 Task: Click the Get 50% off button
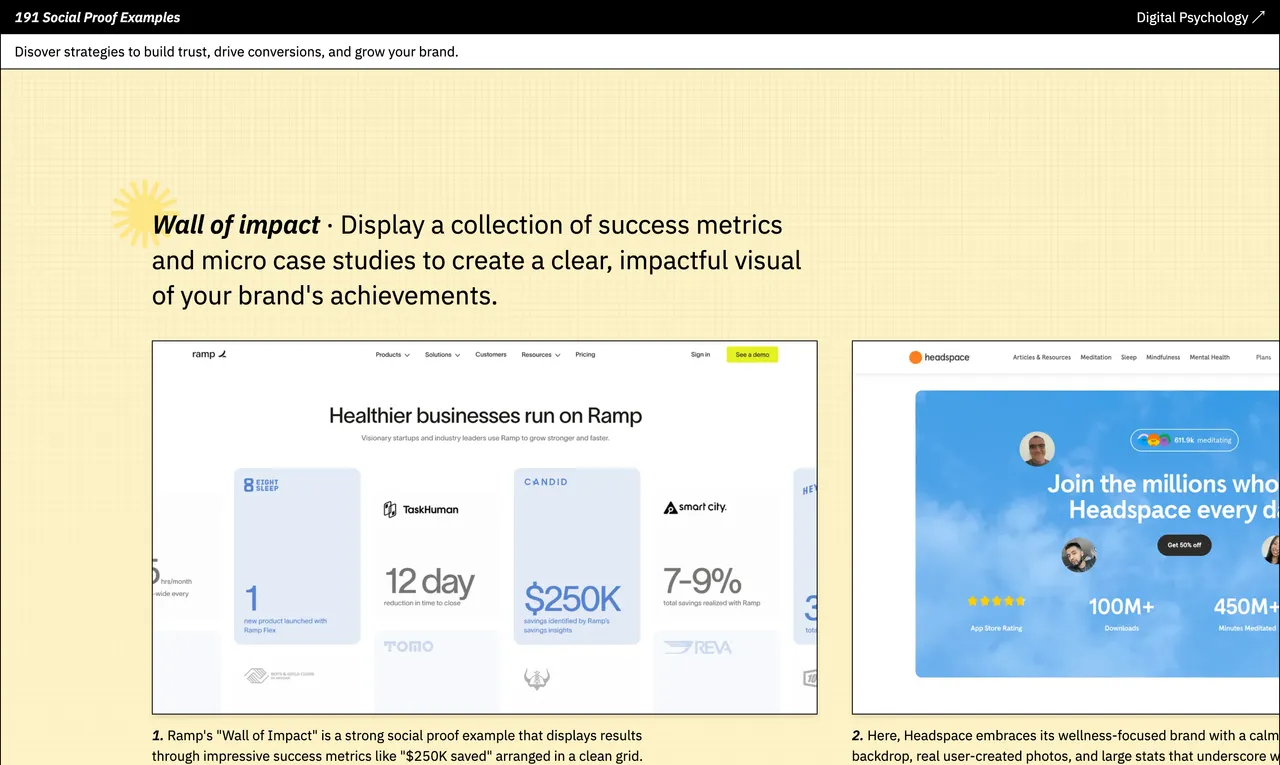tap(1183, 545)
